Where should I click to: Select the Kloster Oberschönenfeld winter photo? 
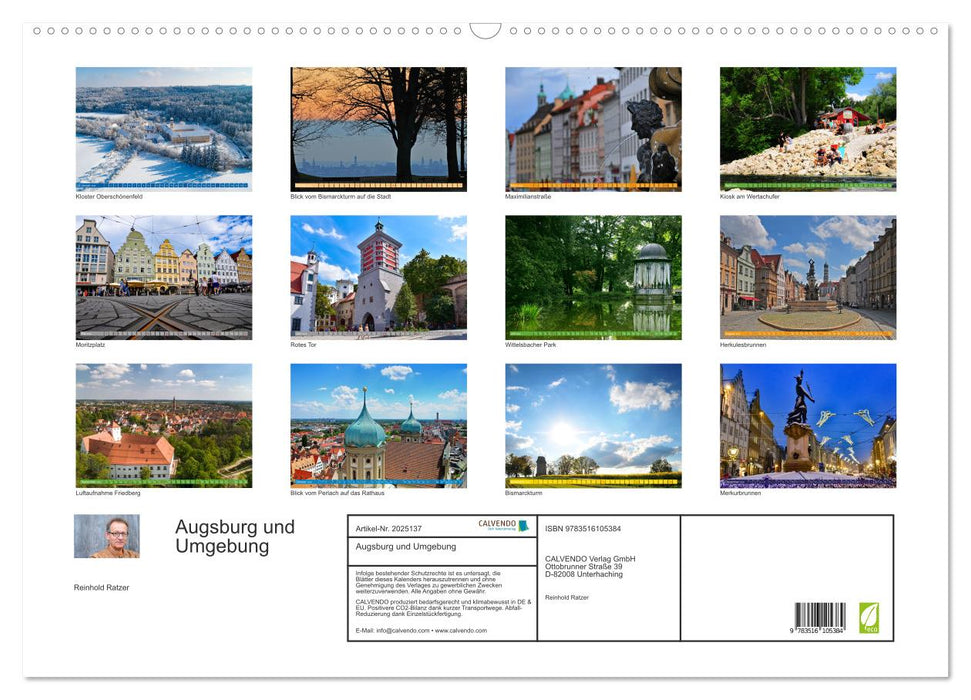point(164,128)
